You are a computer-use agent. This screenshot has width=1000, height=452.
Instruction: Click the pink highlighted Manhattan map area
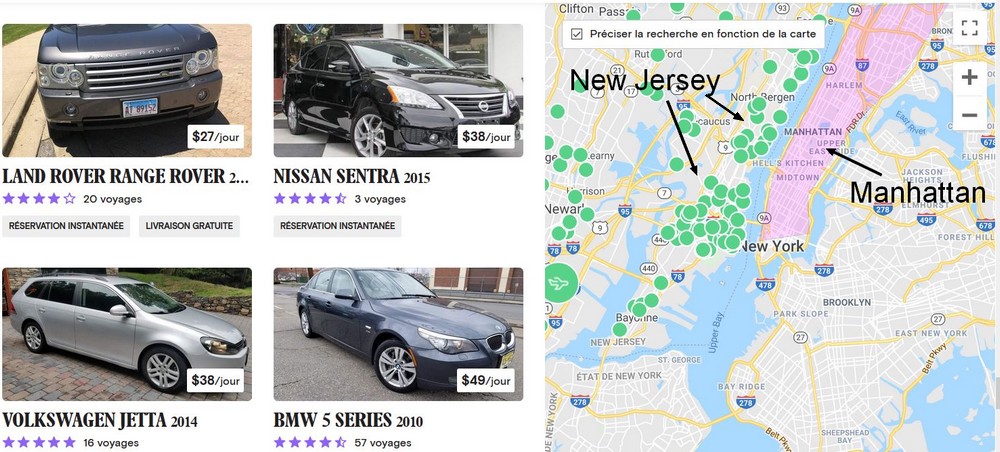coord(829,128)
